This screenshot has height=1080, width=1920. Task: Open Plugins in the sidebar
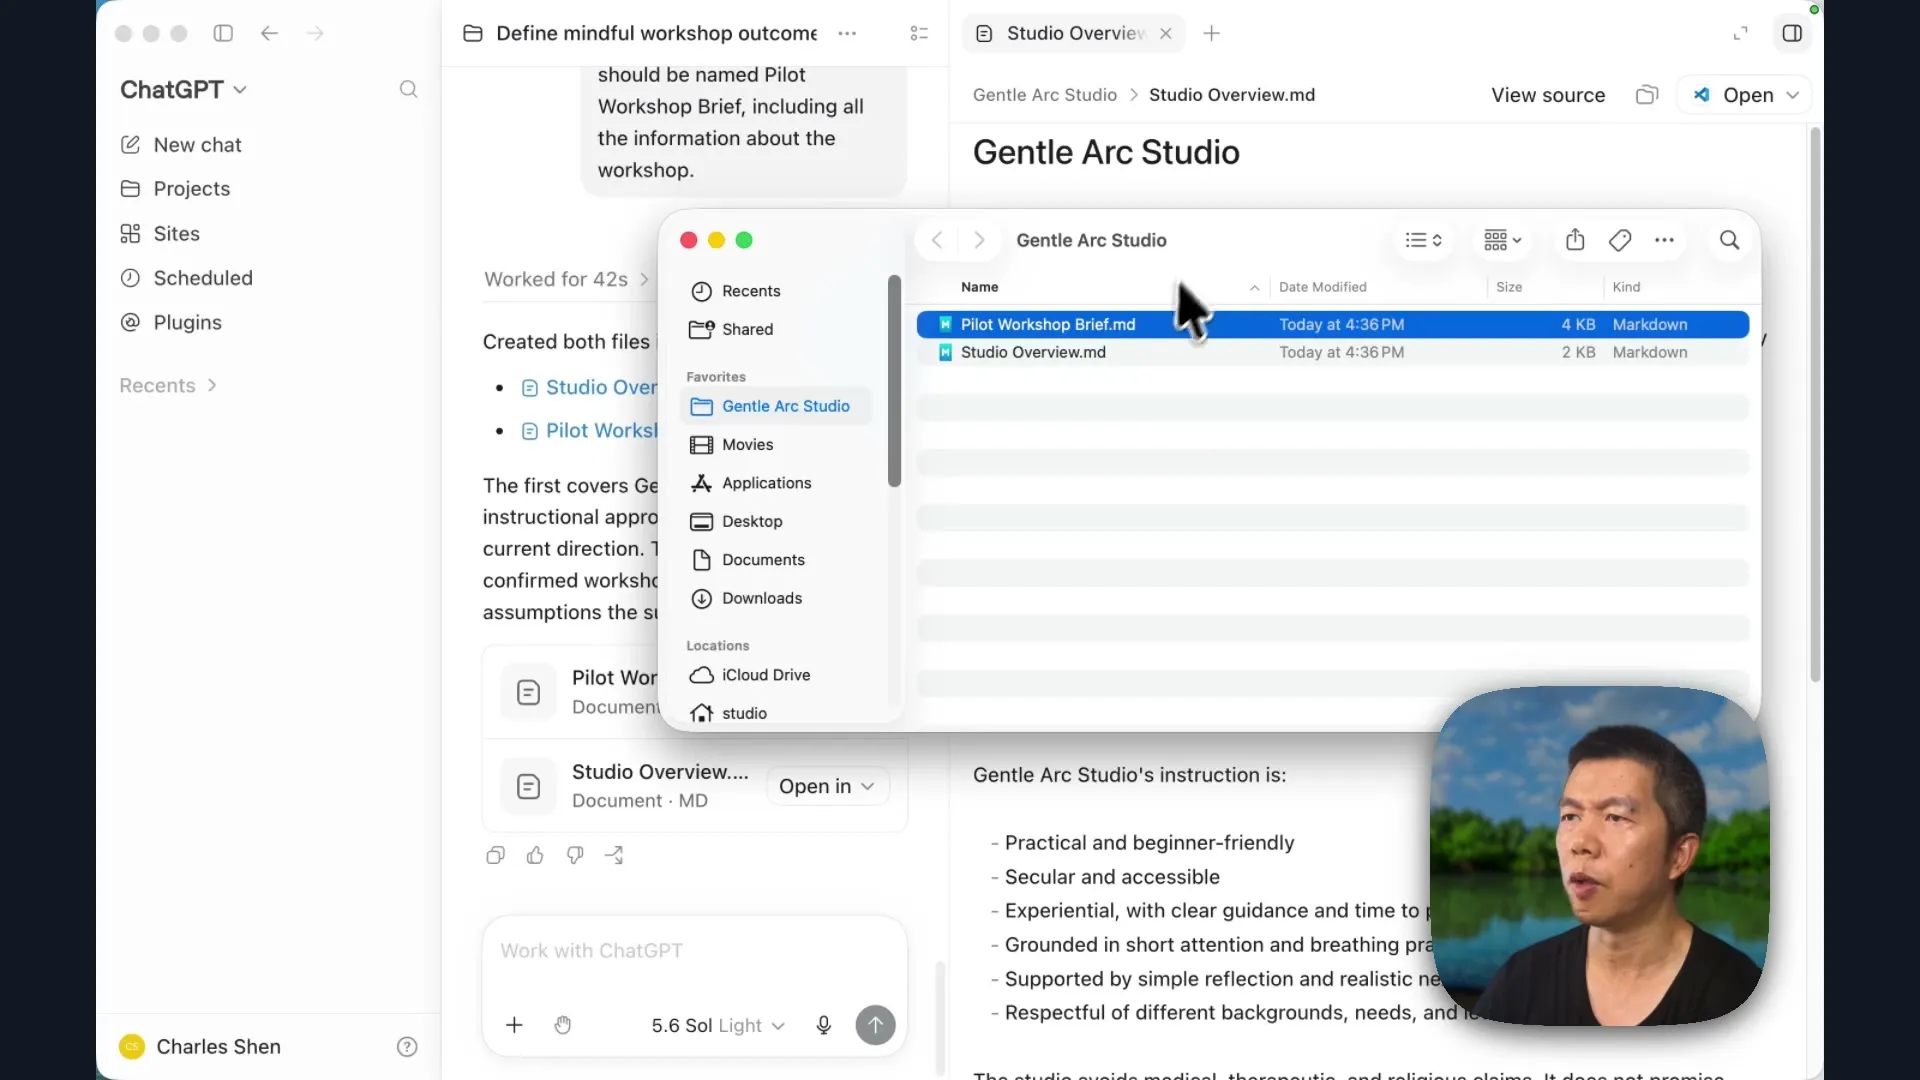click(187, 322)
